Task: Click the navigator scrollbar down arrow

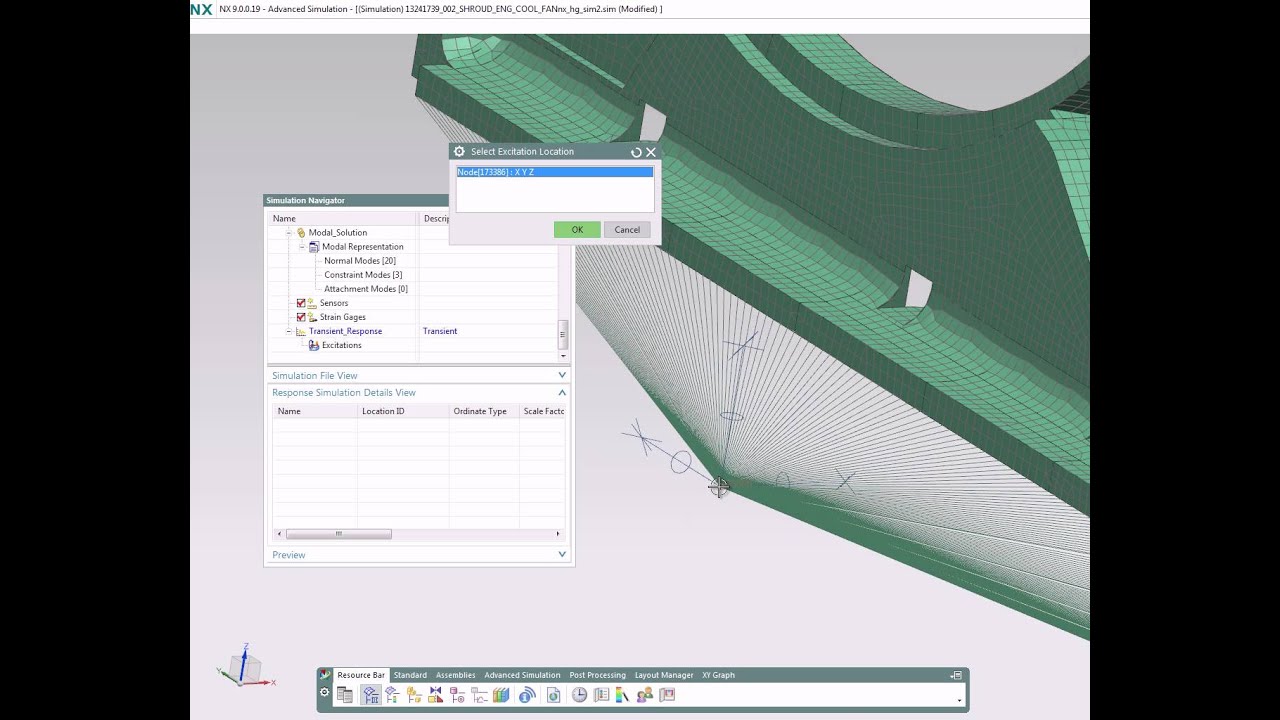Action: coord(563,356)
